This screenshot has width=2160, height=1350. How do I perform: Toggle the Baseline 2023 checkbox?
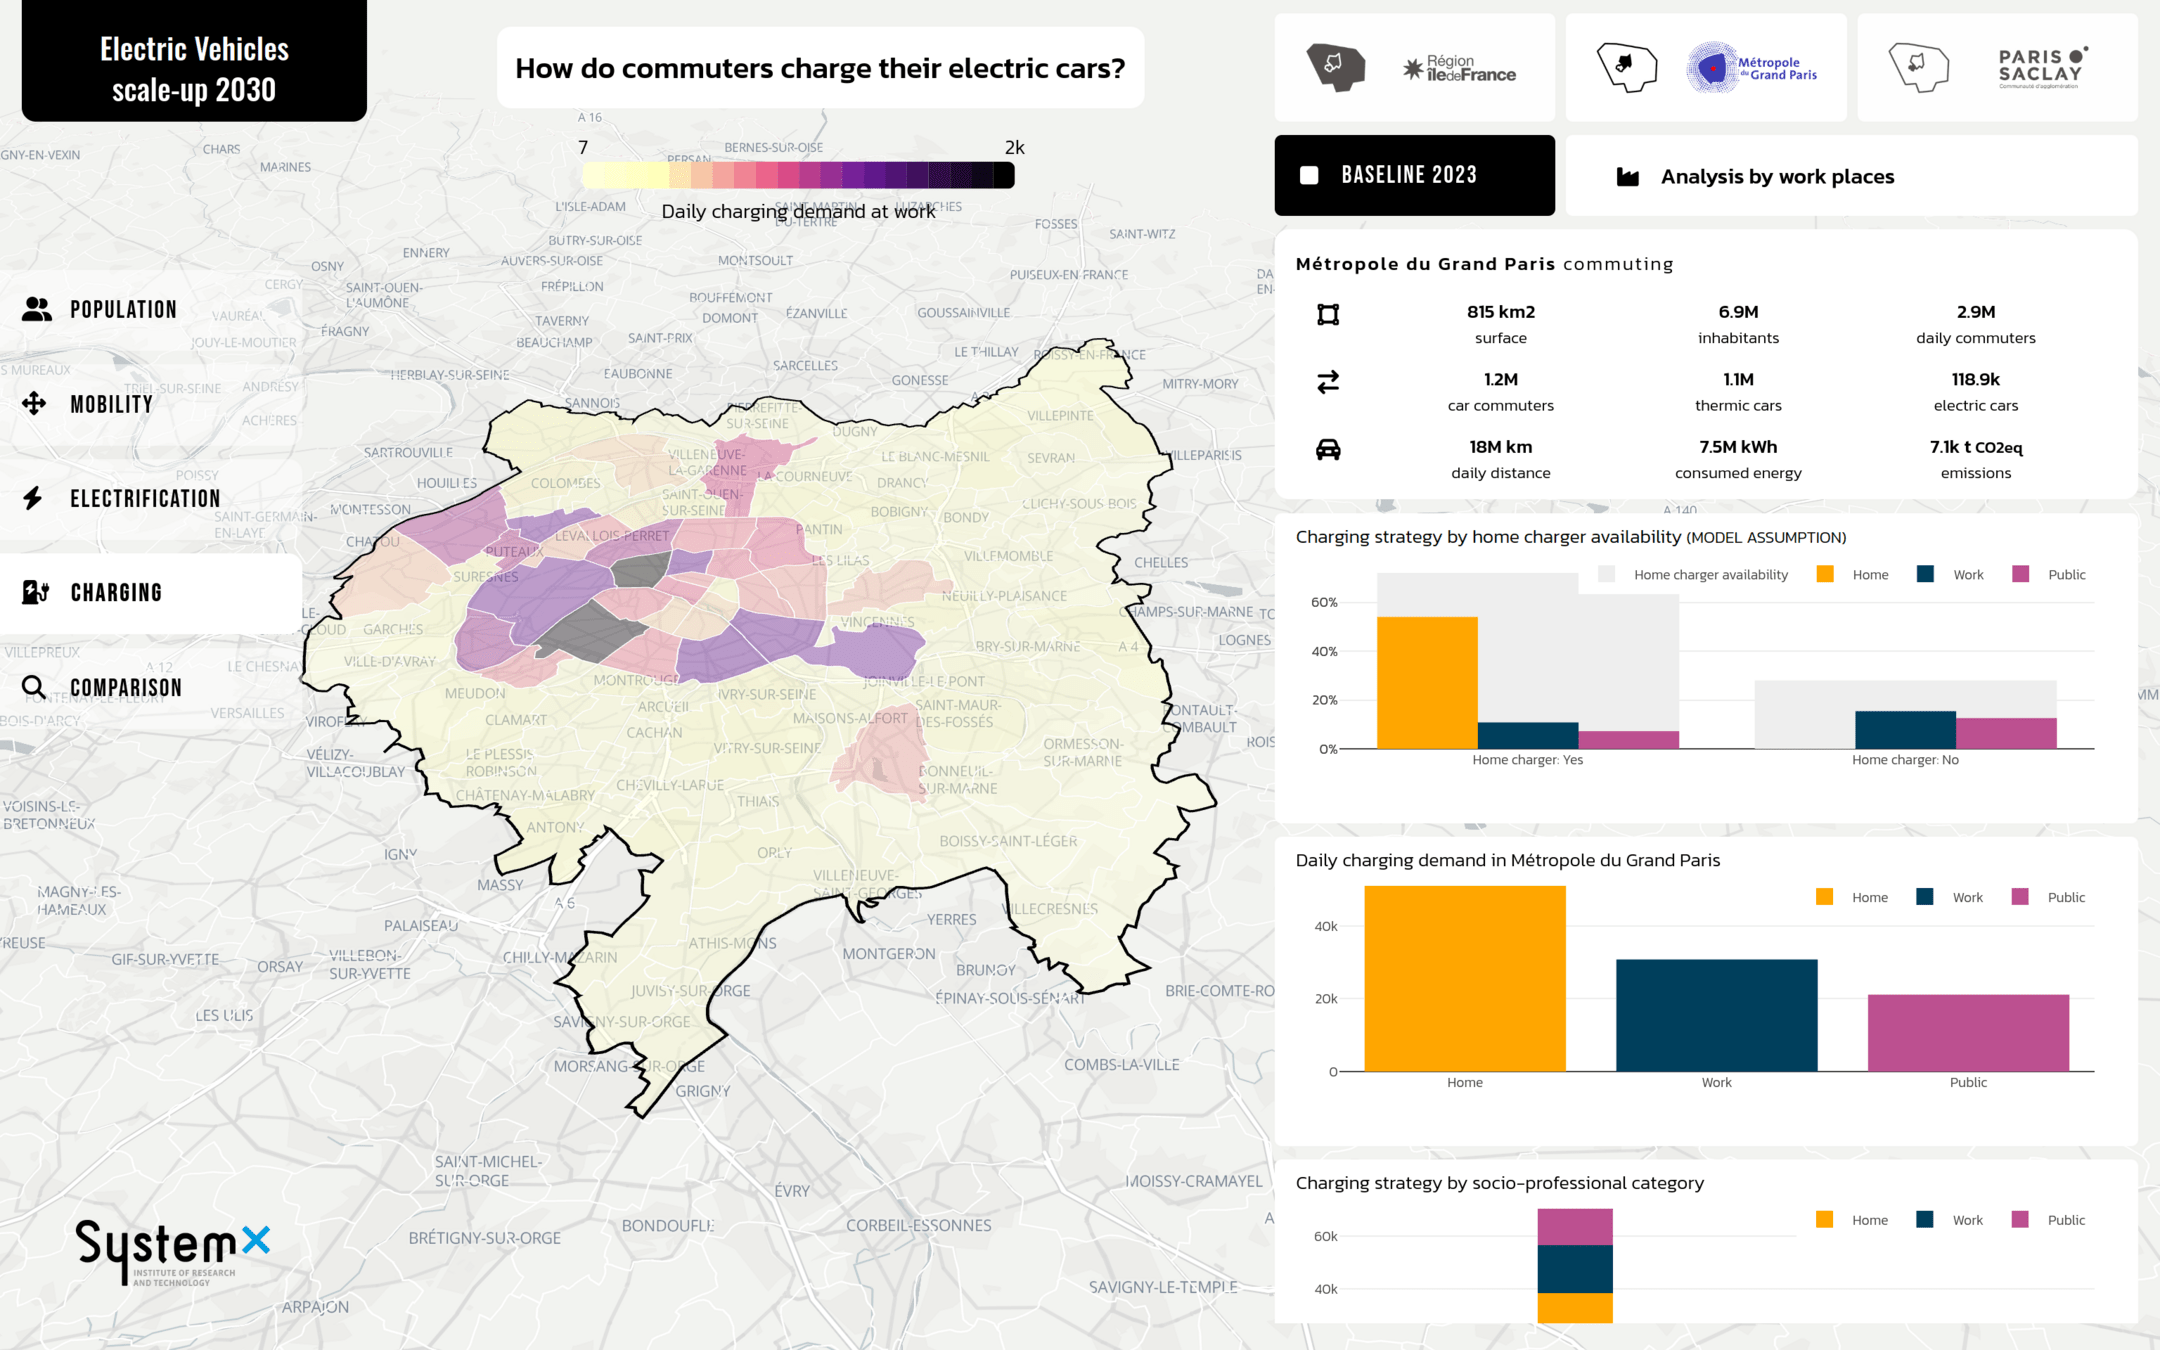pyautogui.click(x=1309, y=176)
